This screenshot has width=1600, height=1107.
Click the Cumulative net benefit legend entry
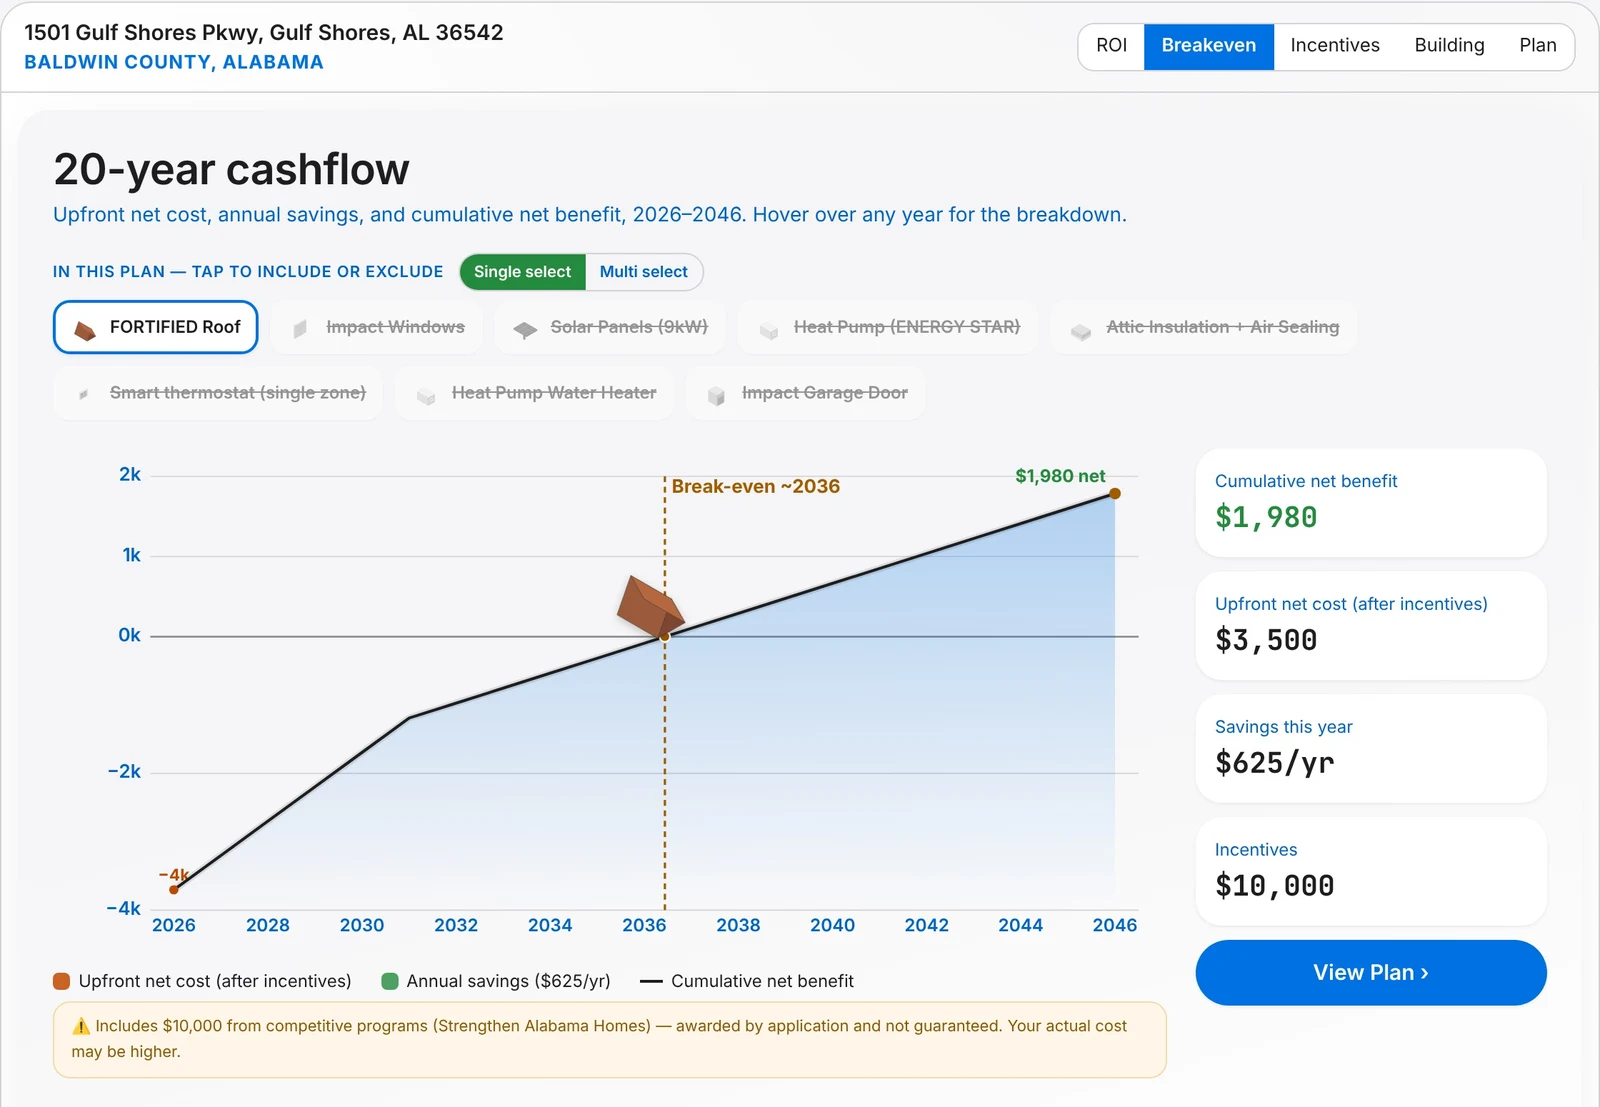pos(747,981)
